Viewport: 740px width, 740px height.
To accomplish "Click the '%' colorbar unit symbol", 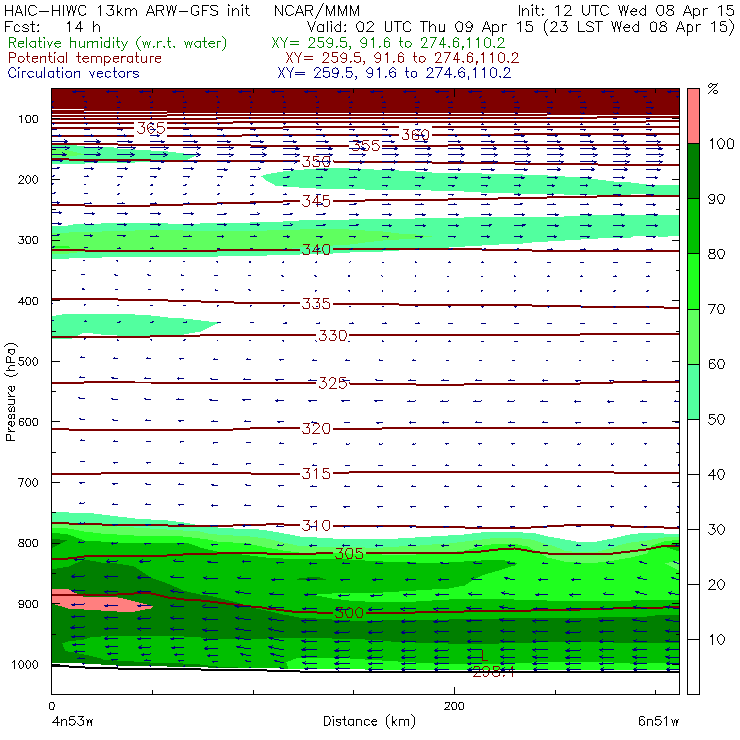I will click(713, 89).
